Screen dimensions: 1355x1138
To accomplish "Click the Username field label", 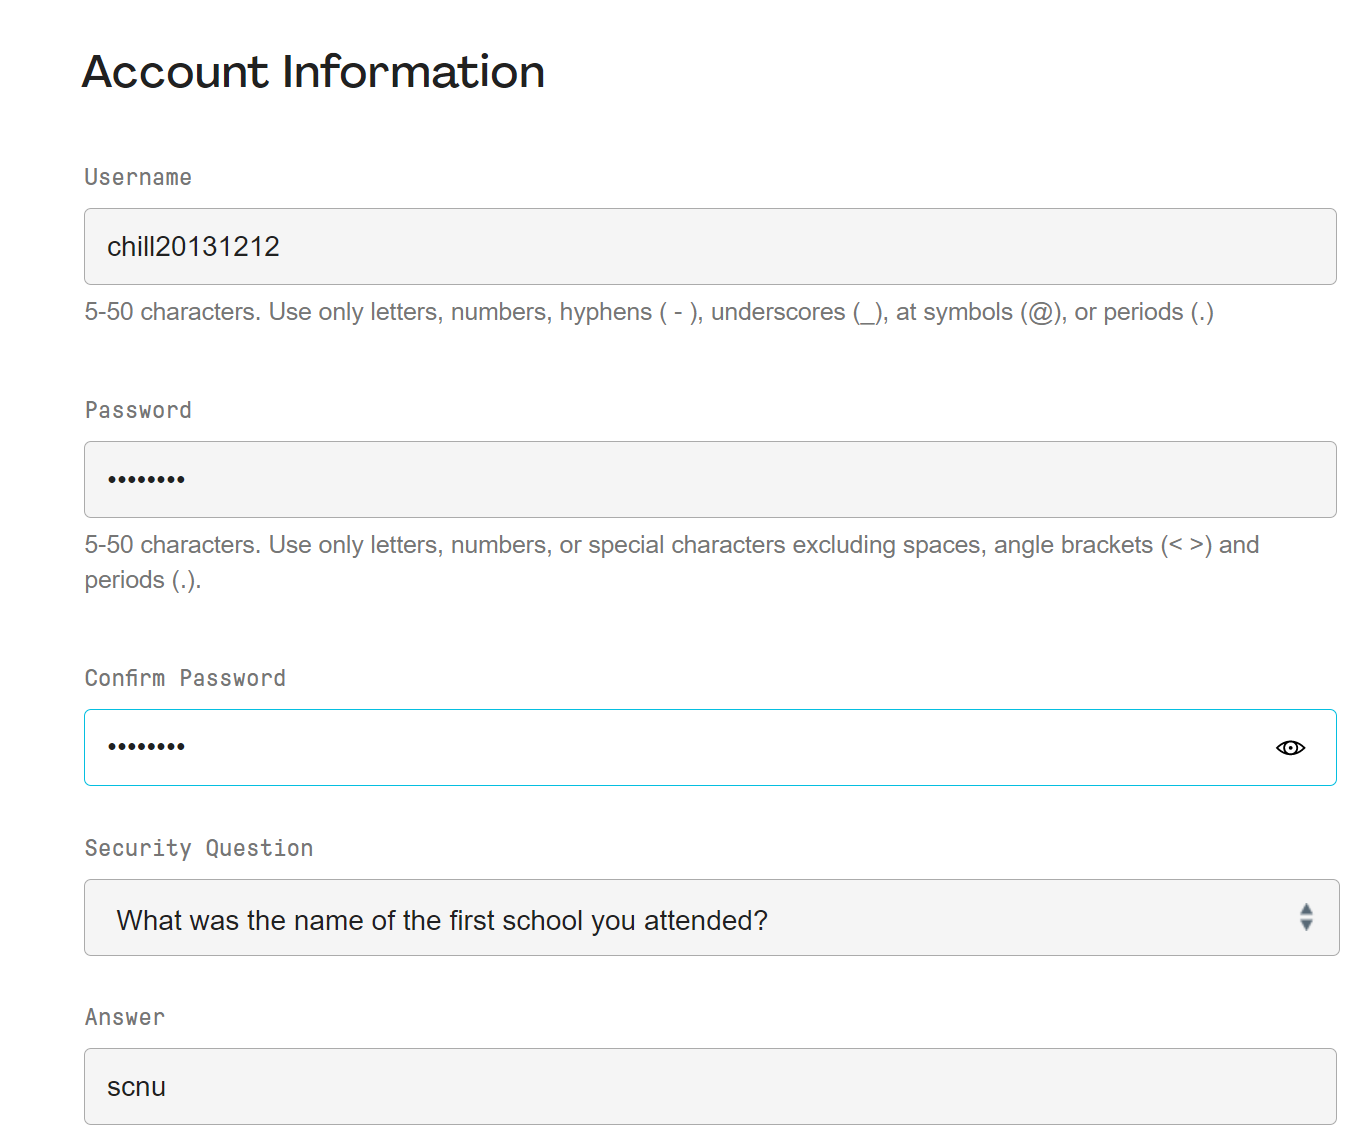I will click(138, 177).
